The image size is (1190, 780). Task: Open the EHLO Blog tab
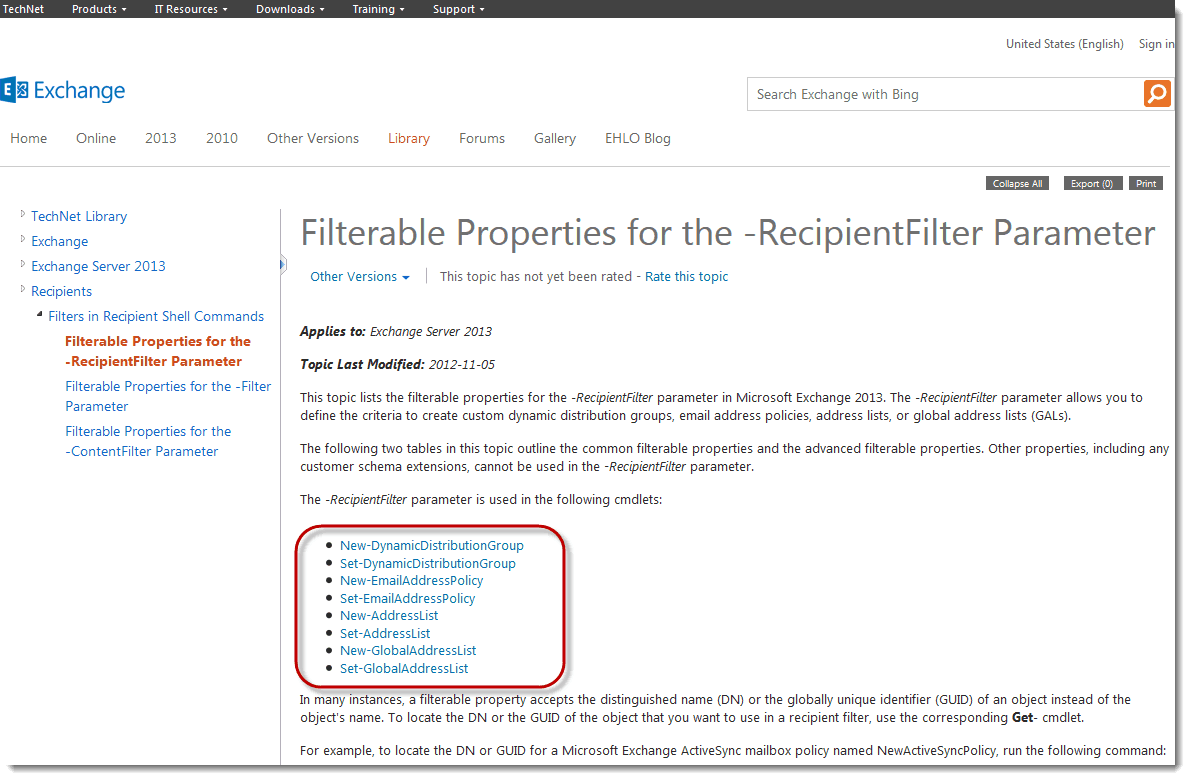click(638, 138)
